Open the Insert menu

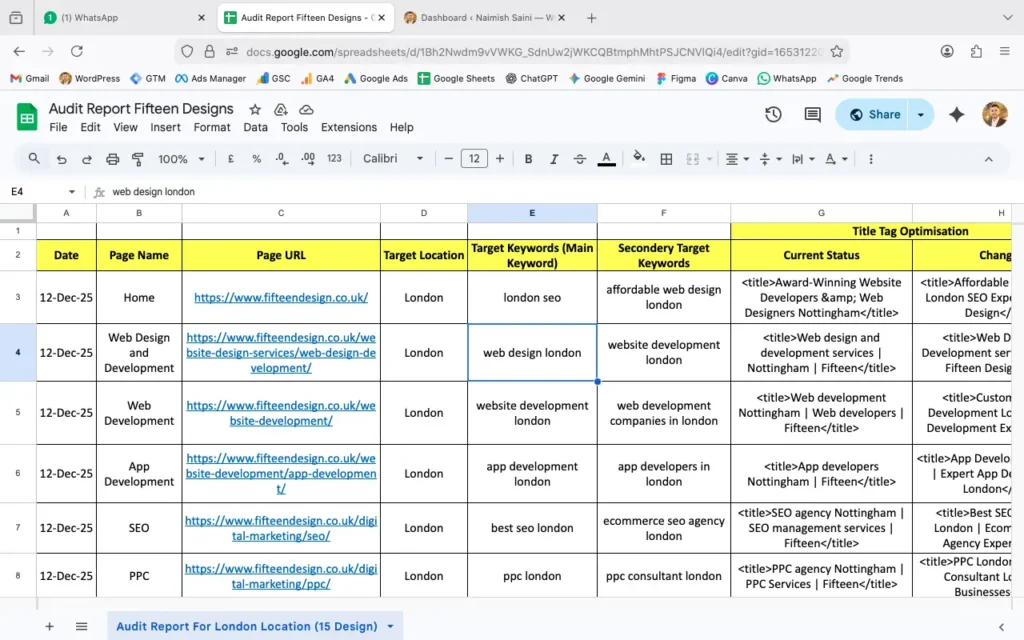165,127
